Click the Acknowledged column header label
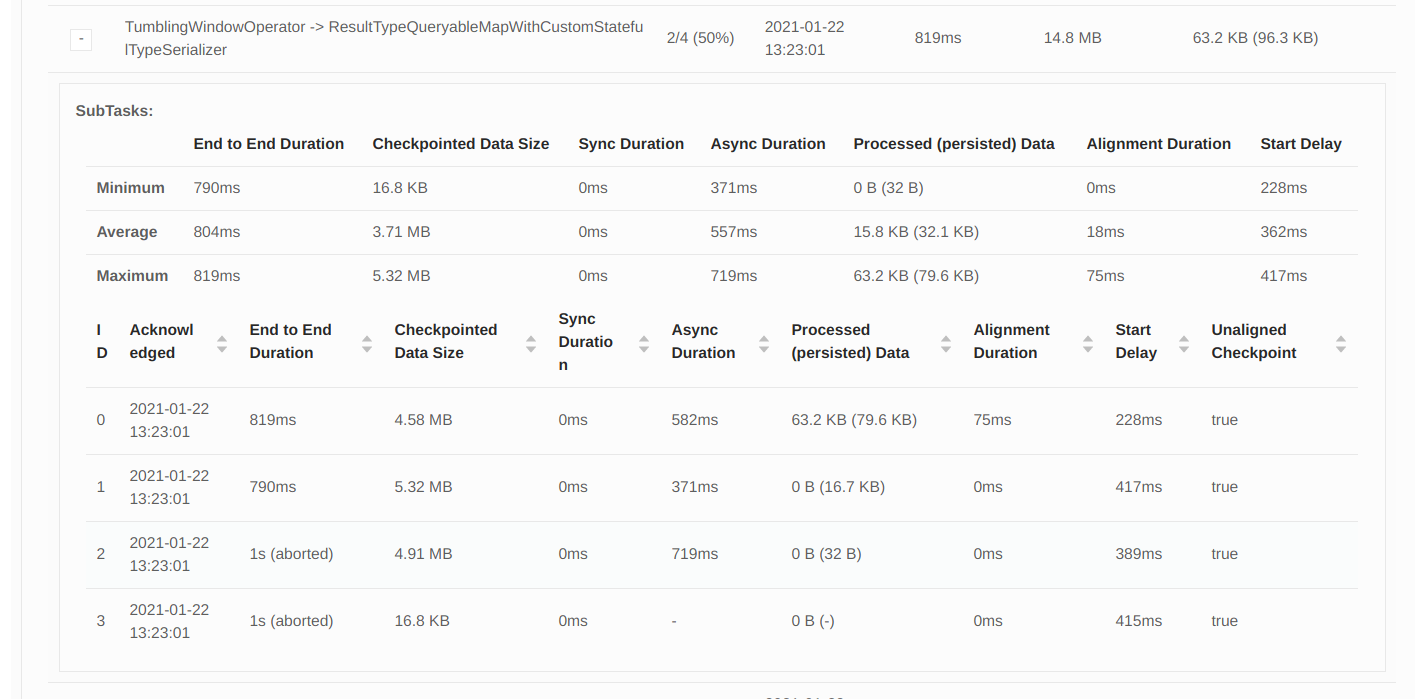The image size is (1415, 699). pyautogui.click(x=162, y=341)
